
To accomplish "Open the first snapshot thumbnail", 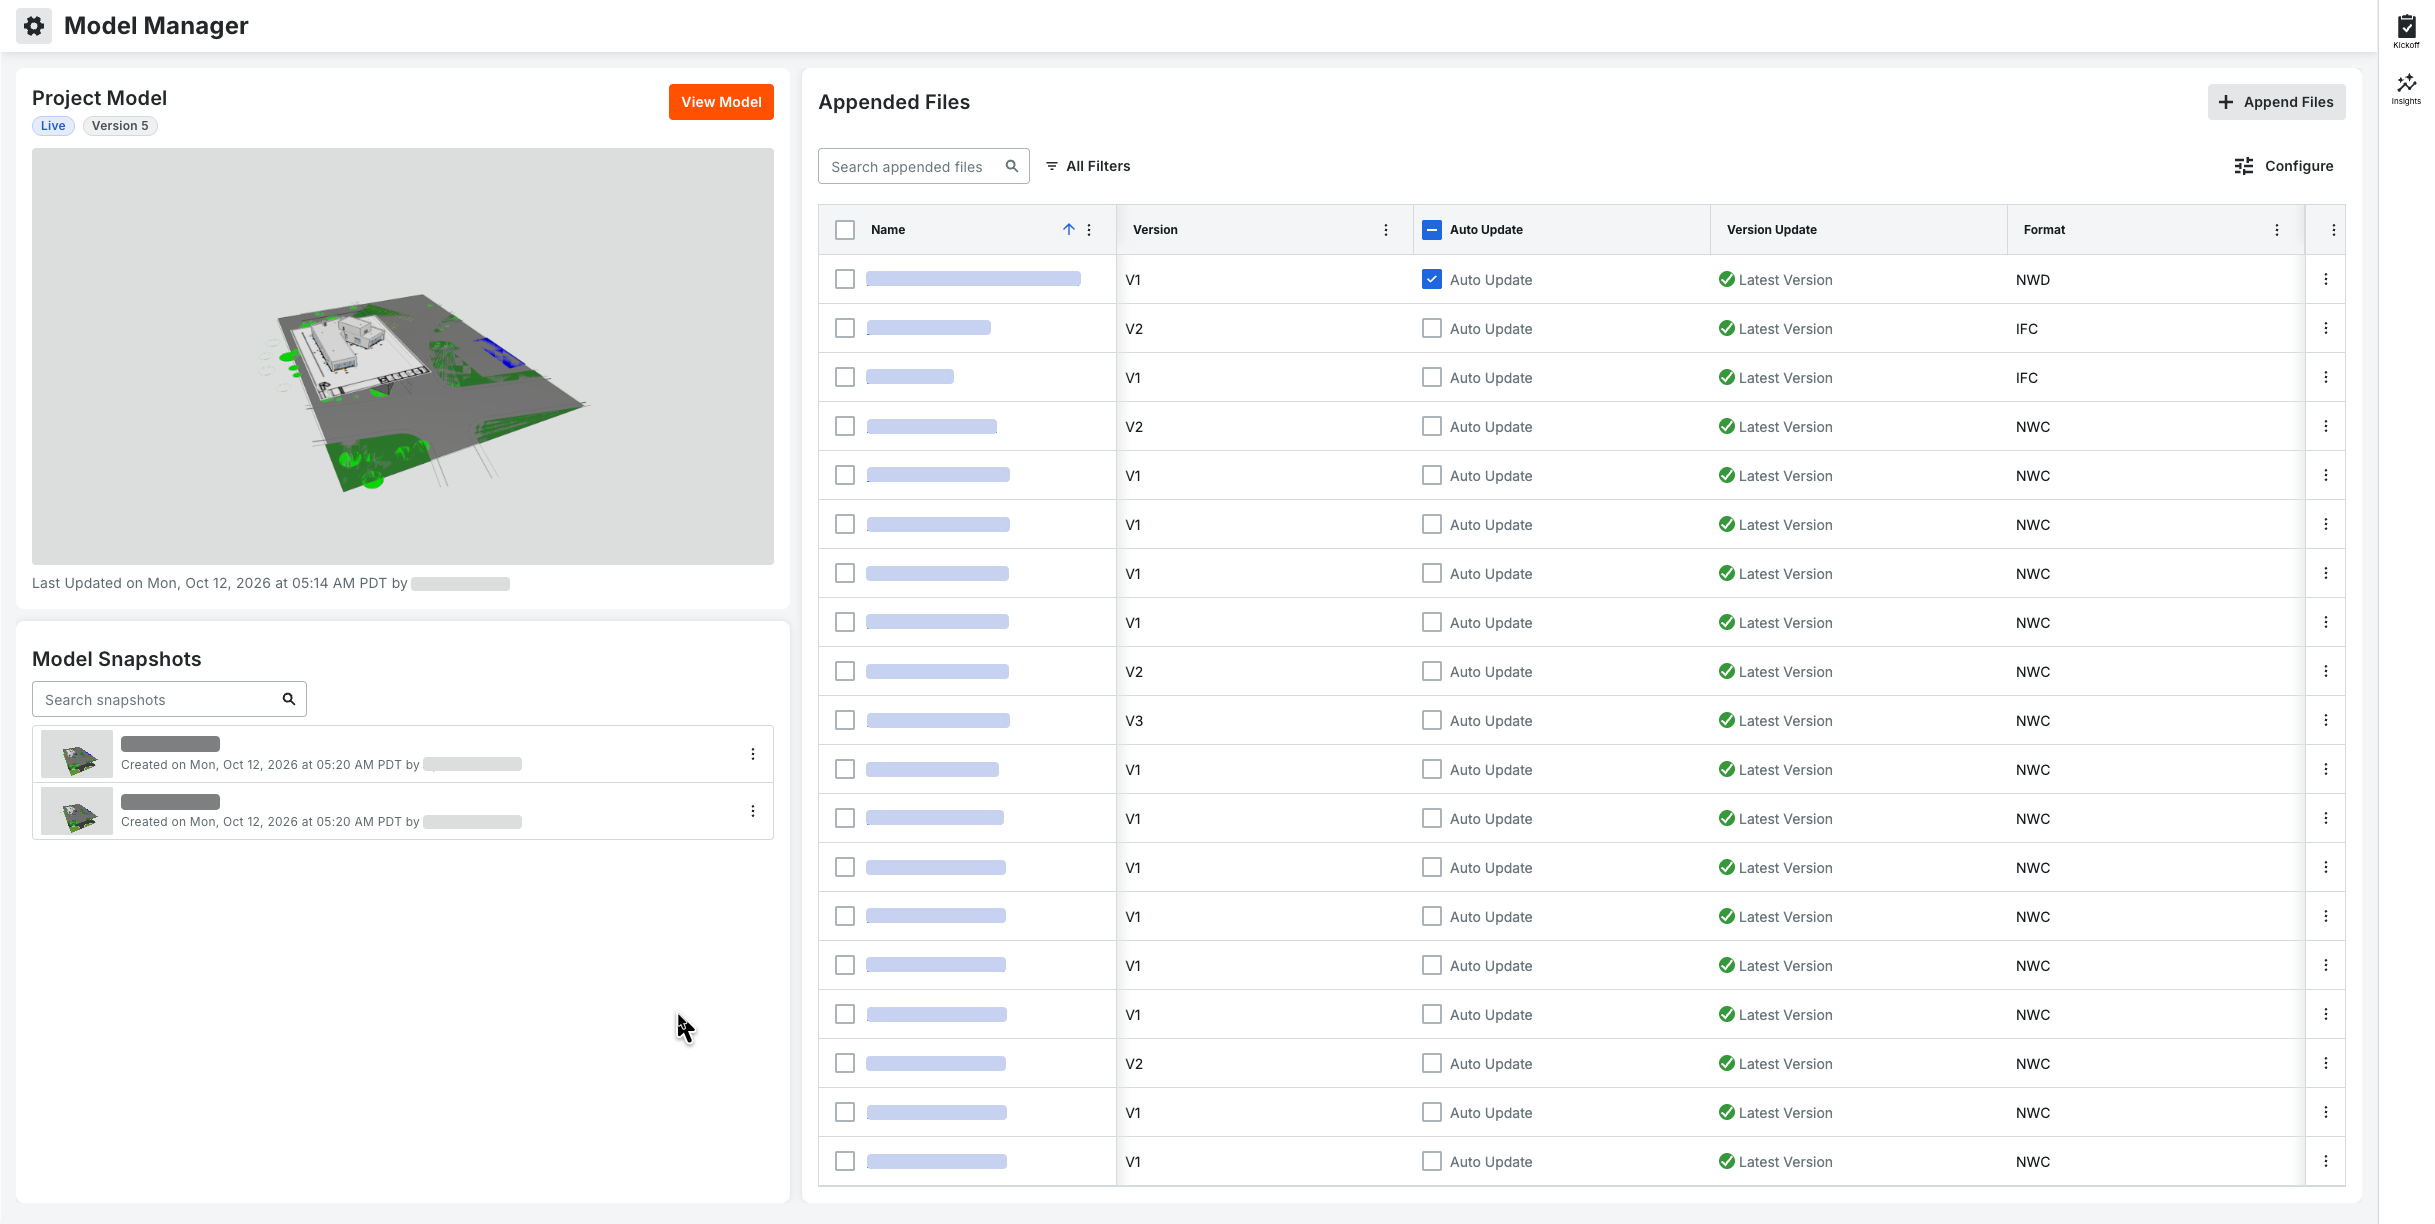I will 77,754.
